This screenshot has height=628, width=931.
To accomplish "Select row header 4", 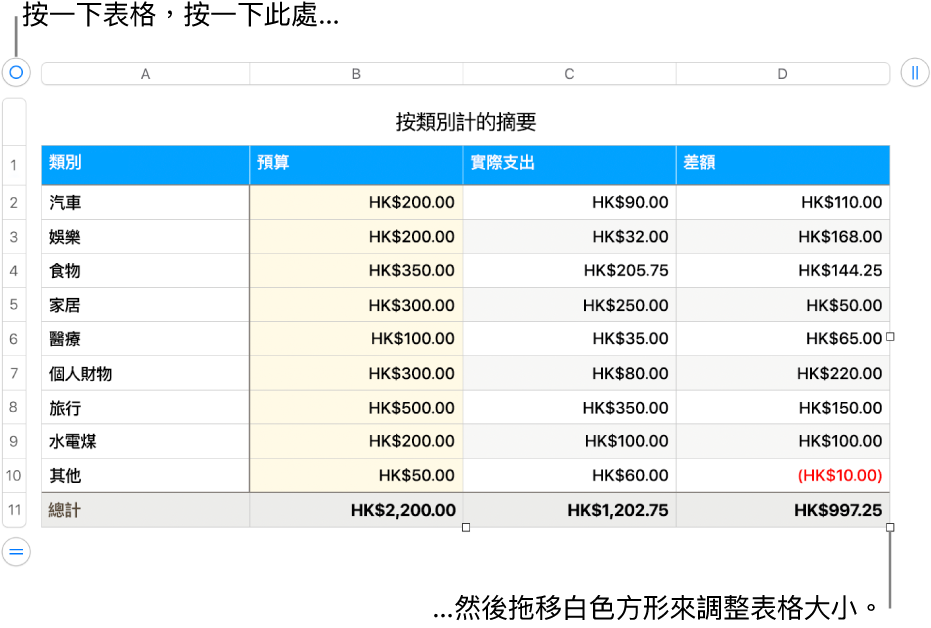I will click(x=14, y=271).
